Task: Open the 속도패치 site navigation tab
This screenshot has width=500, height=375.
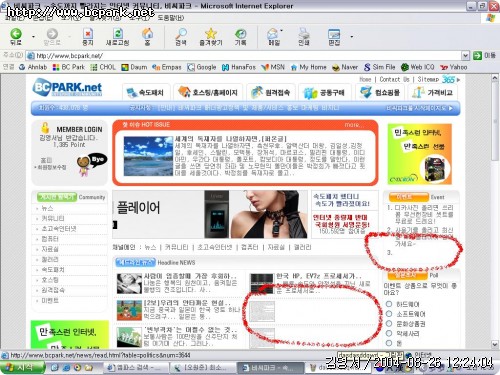Action: pos(146,92)
